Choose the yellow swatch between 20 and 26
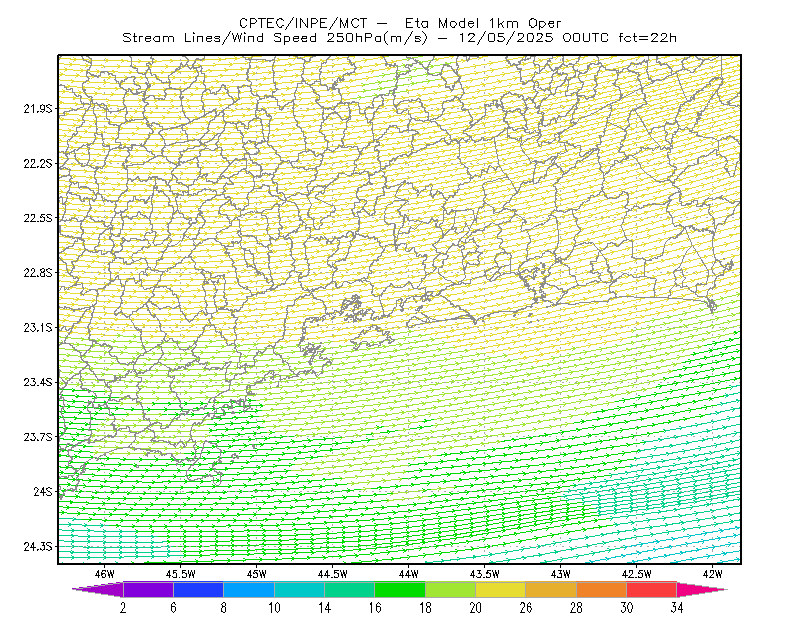800x618 pixels. [501, 589]
